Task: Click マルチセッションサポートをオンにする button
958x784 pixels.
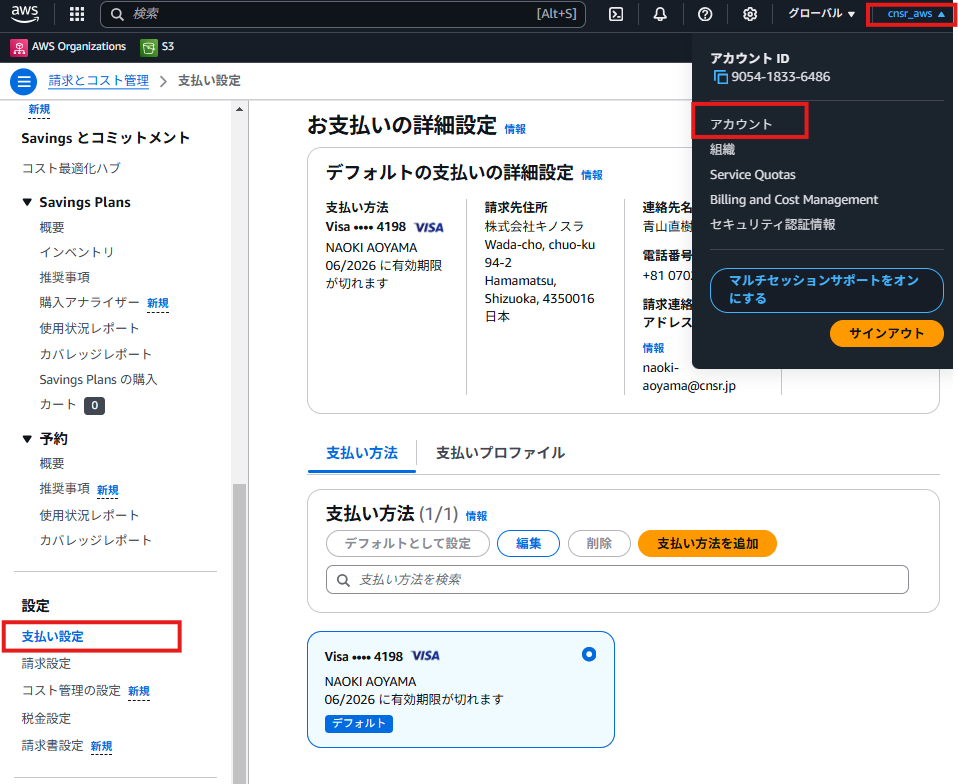Action: [x=826, y=290]
